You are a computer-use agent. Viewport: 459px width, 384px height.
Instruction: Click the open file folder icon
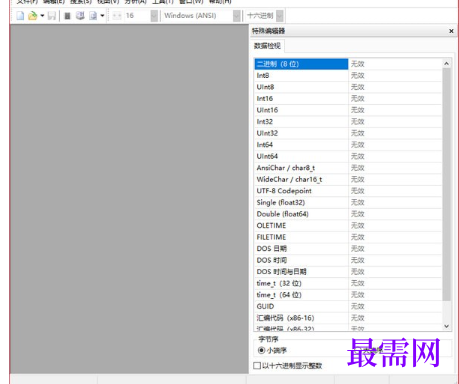(x=32, y=16)
